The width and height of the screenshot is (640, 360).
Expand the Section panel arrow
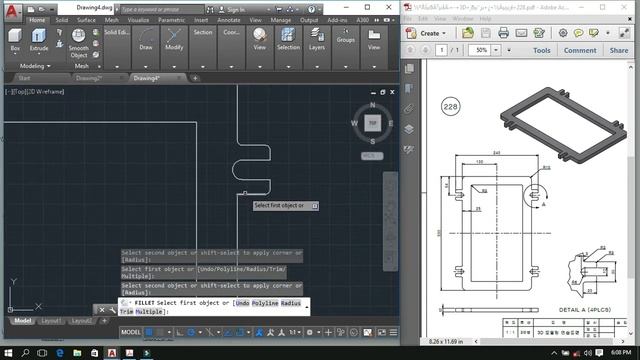203,67
